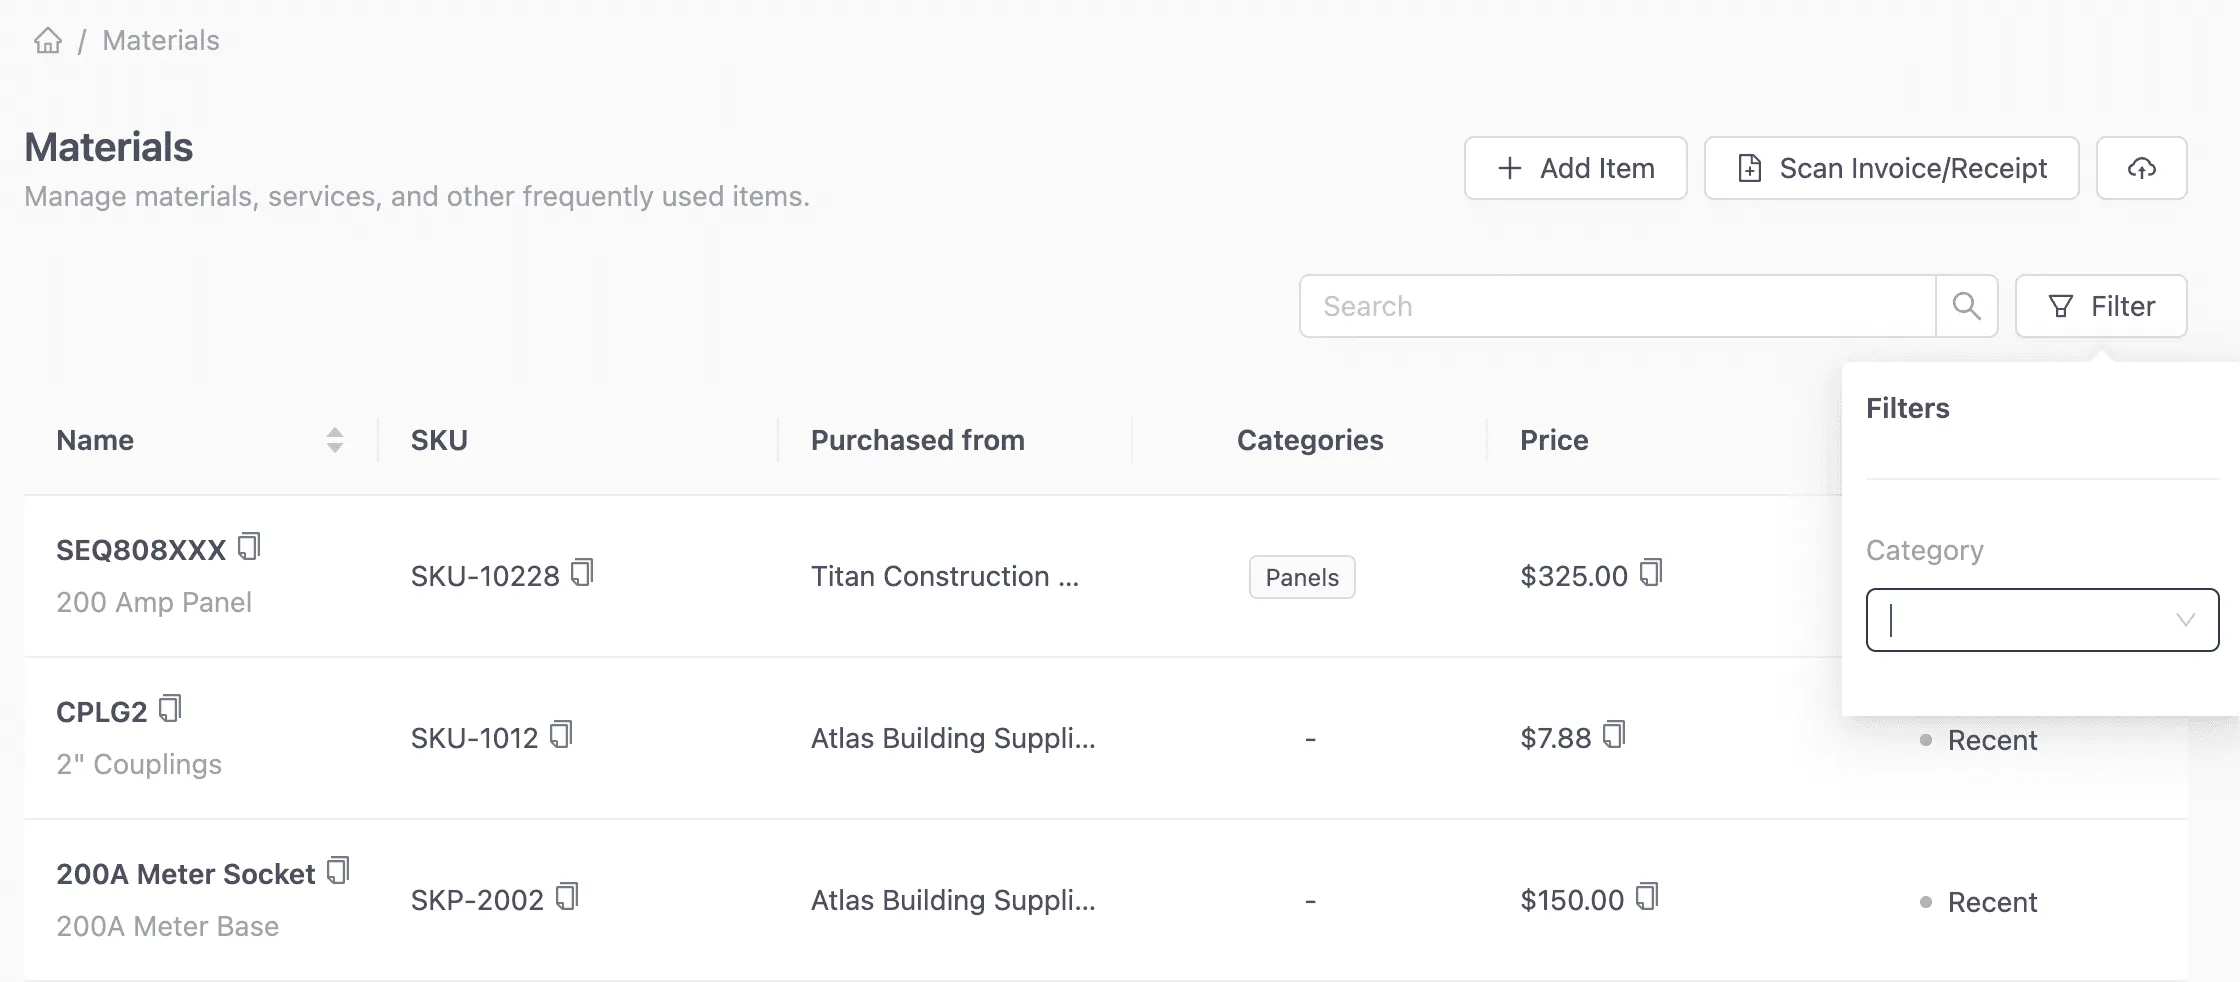Copy the $325.00 price
2240x982 pixels.
tap(1653, 573)
